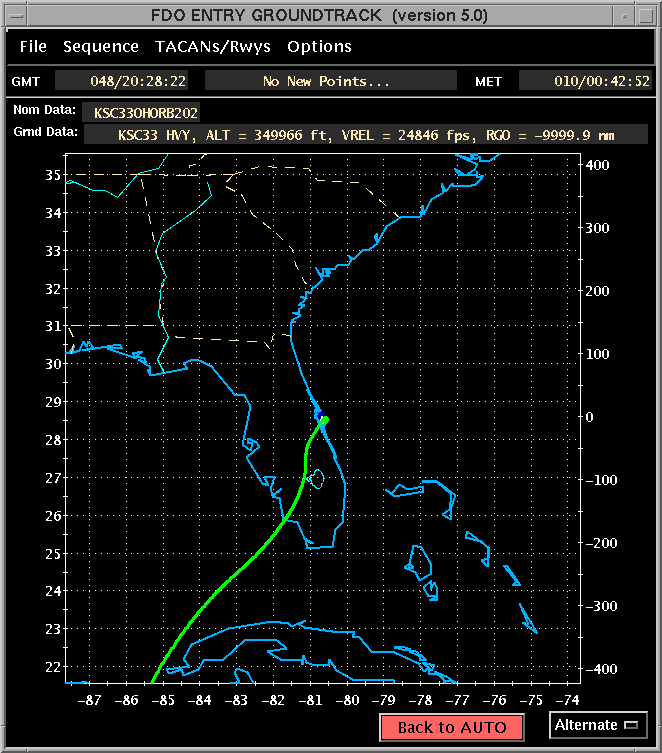Click the Grnd Data label
662x753 pixels.
pos(46,132)
